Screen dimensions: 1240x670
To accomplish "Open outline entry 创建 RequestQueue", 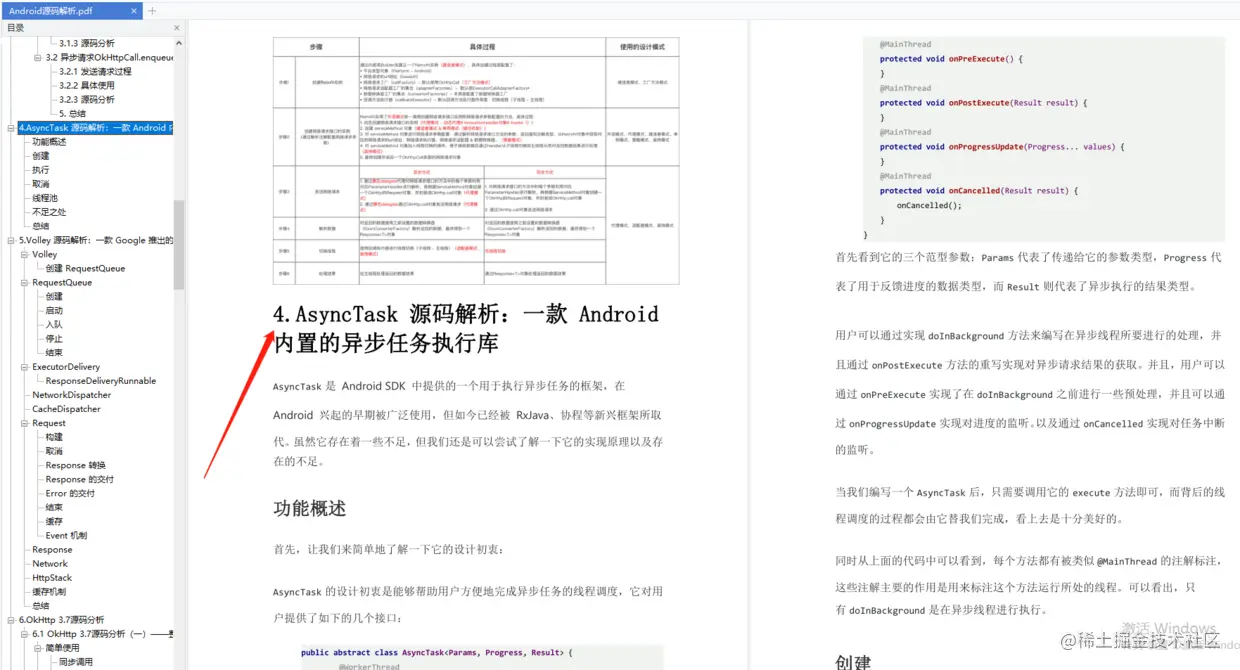I will pos(85,269).
